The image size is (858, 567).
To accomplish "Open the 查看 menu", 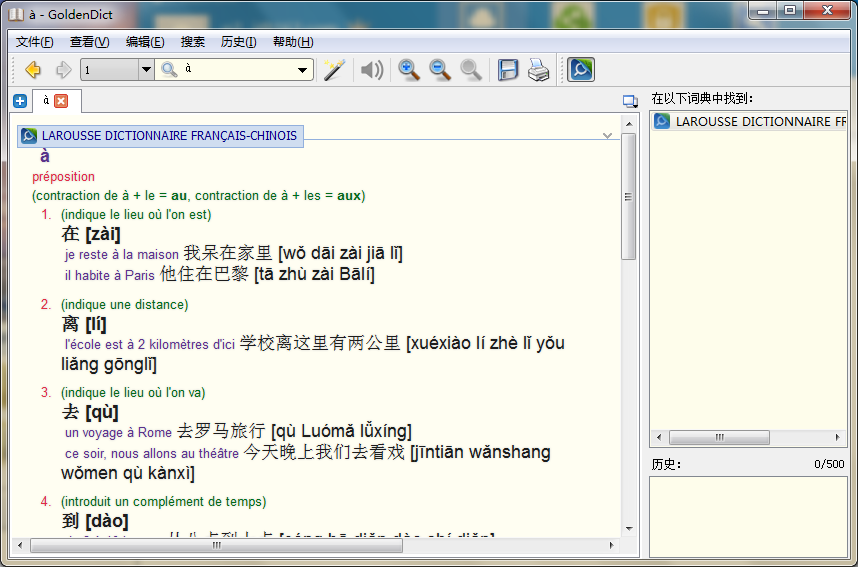I will tap(89, 42).
